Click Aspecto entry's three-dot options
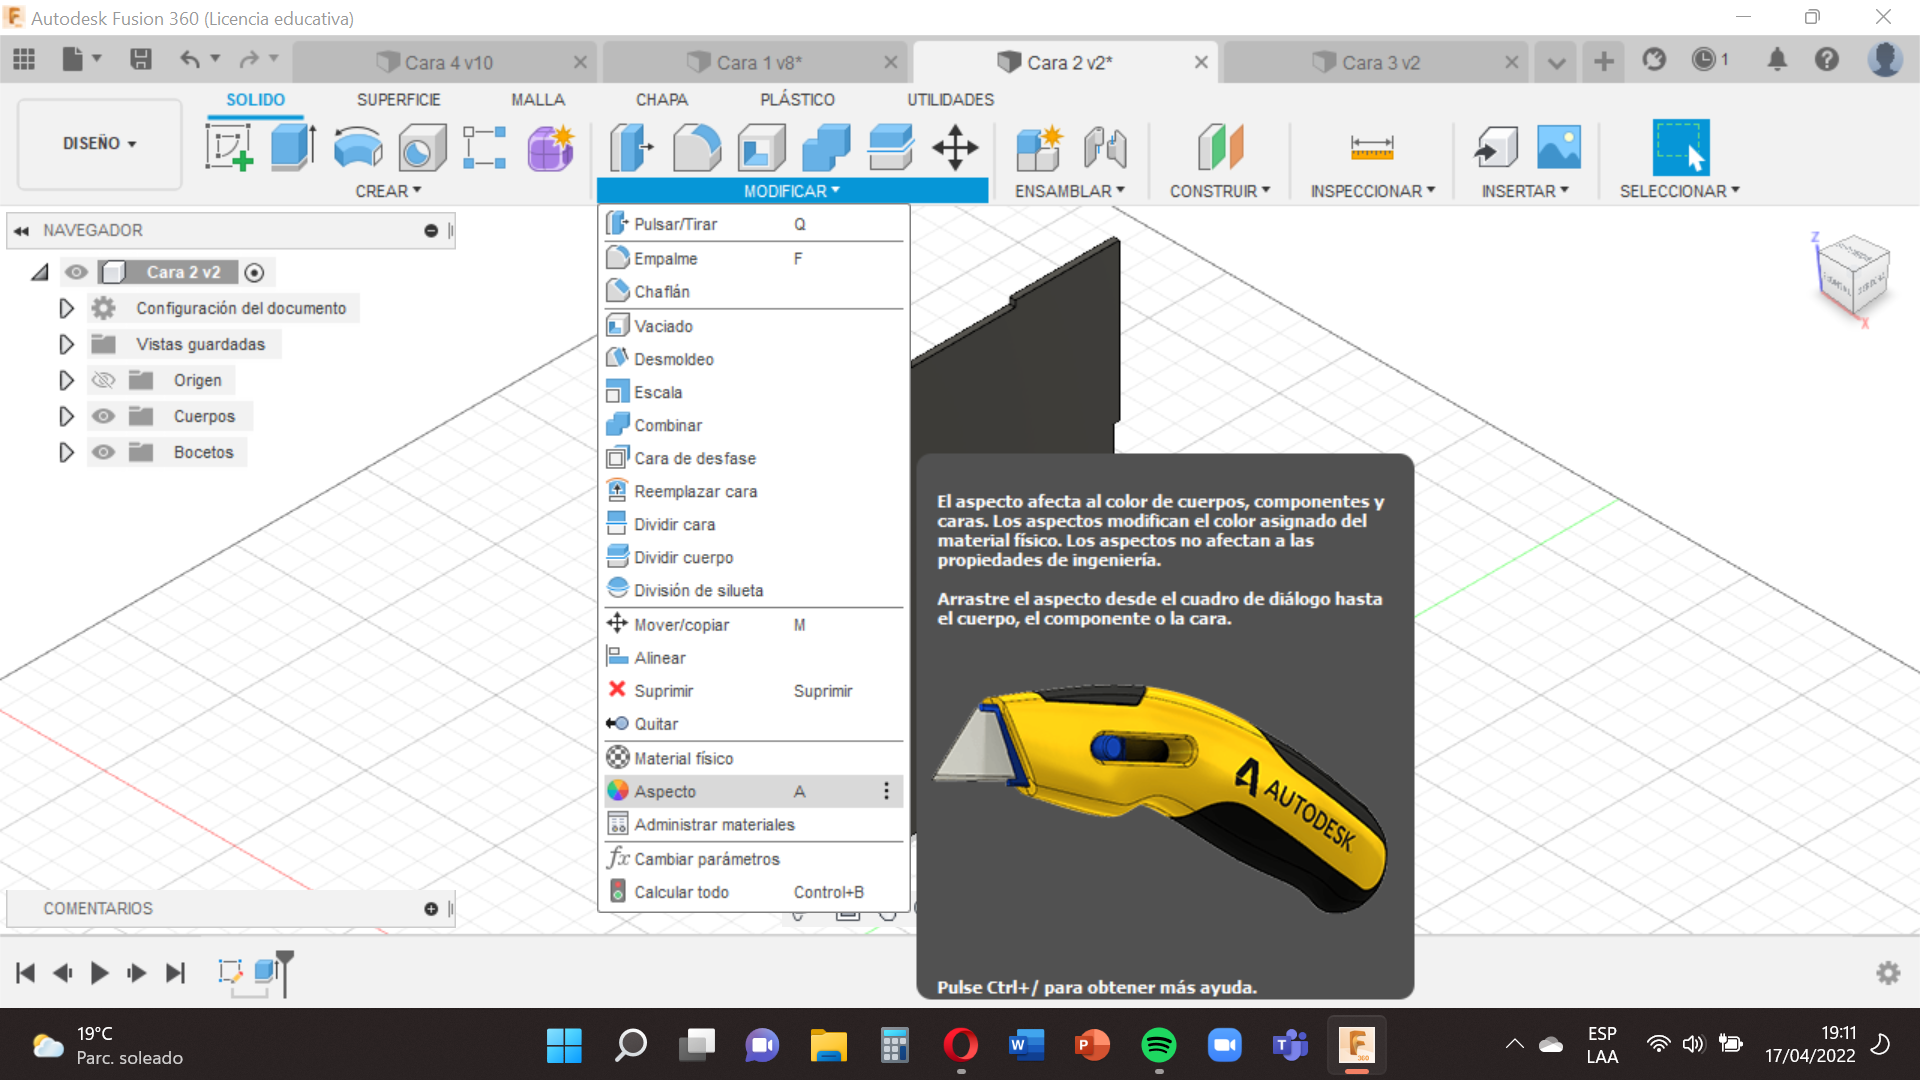Image resolution: width=1920 pixels, height=1080 pixels. click(886, 791)
